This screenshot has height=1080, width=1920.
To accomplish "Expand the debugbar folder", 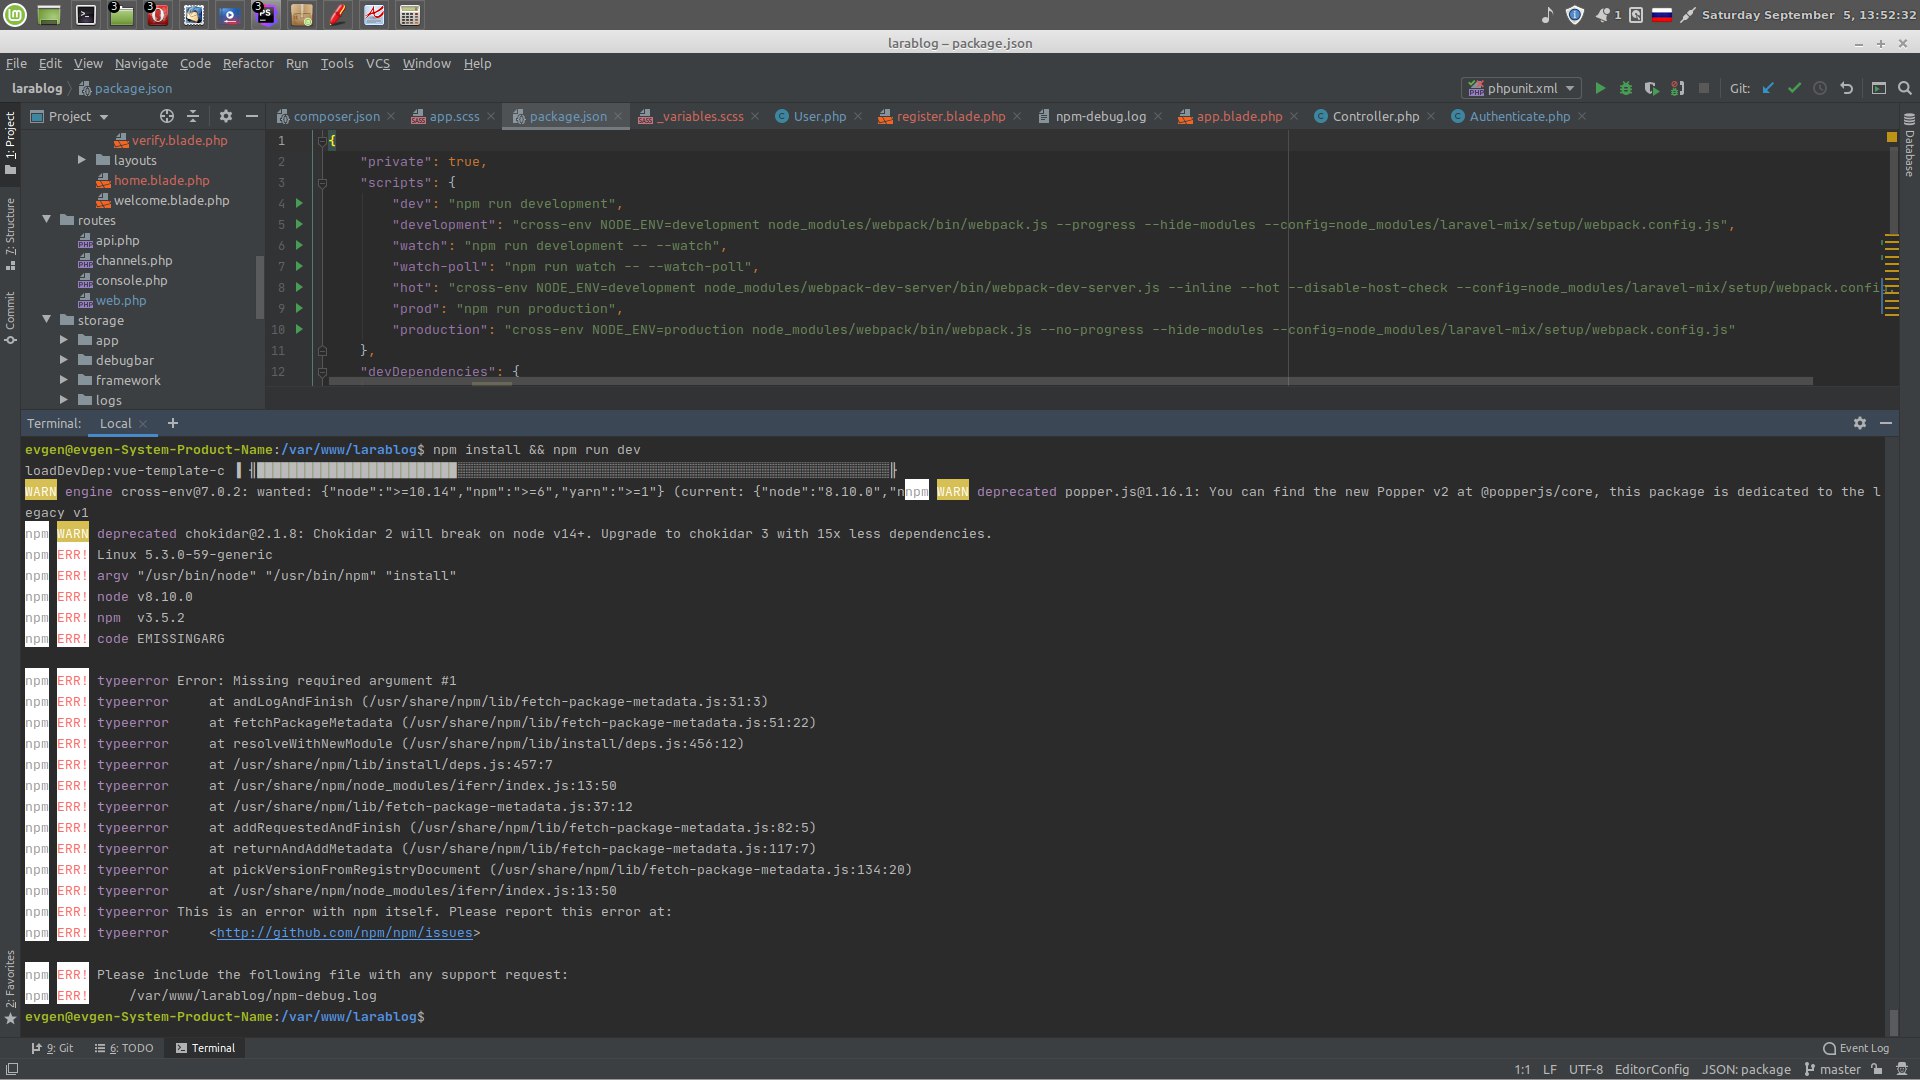I will pyautogui.click(x=64, y=360).
